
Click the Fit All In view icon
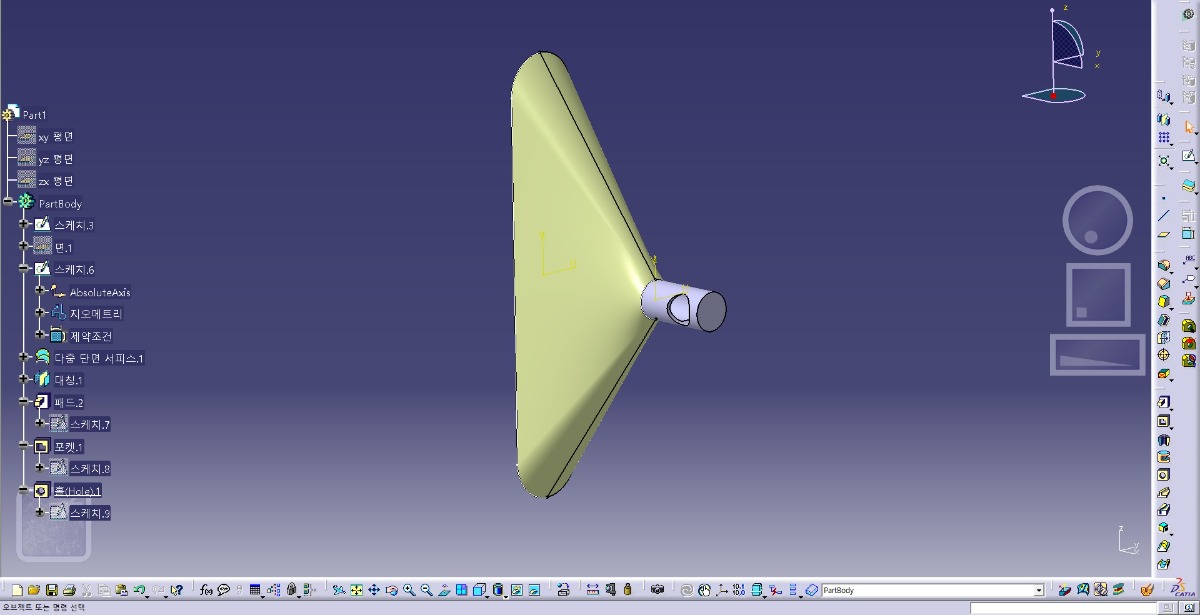356,590
